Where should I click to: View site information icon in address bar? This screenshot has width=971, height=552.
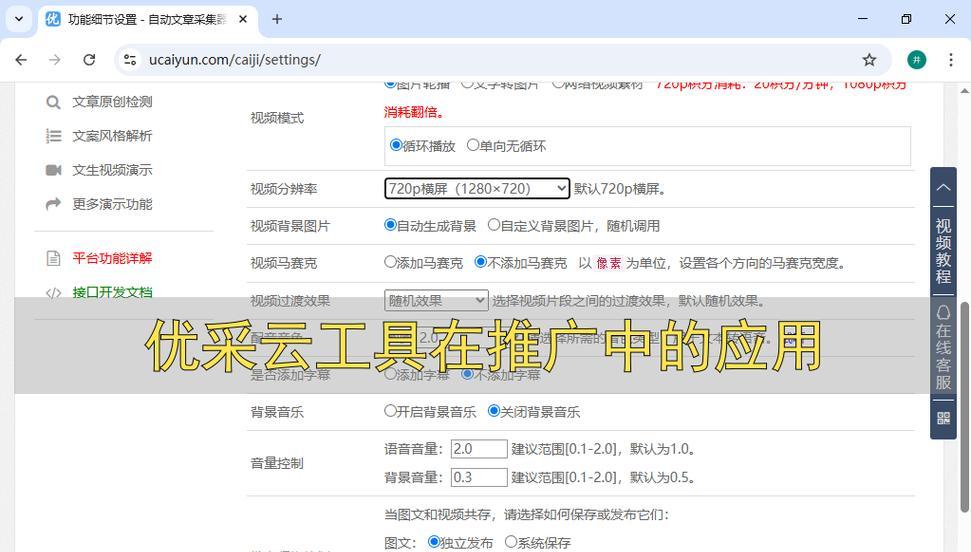[130, 59]
